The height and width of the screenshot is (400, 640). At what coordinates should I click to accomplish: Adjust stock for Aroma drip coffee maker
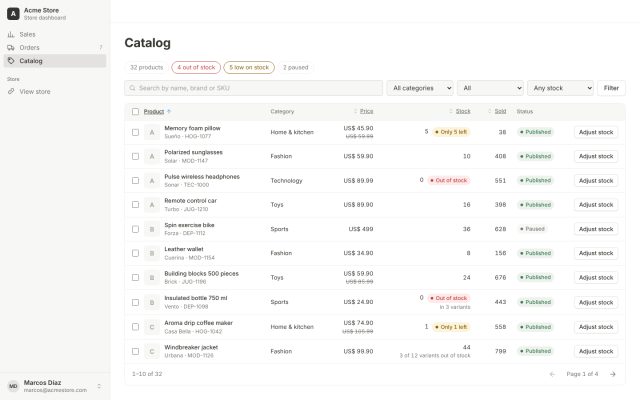click(596, 327)
